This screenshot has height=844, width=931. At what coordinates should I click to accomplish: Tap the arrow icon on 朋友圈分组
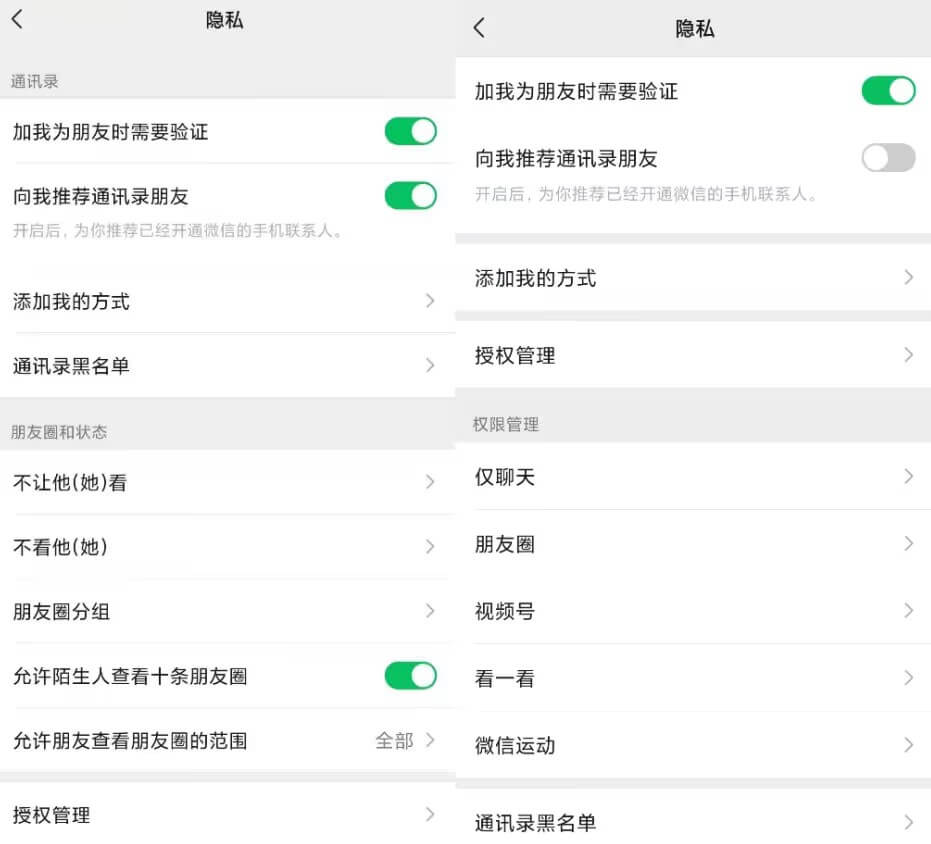tap(429, 611)
